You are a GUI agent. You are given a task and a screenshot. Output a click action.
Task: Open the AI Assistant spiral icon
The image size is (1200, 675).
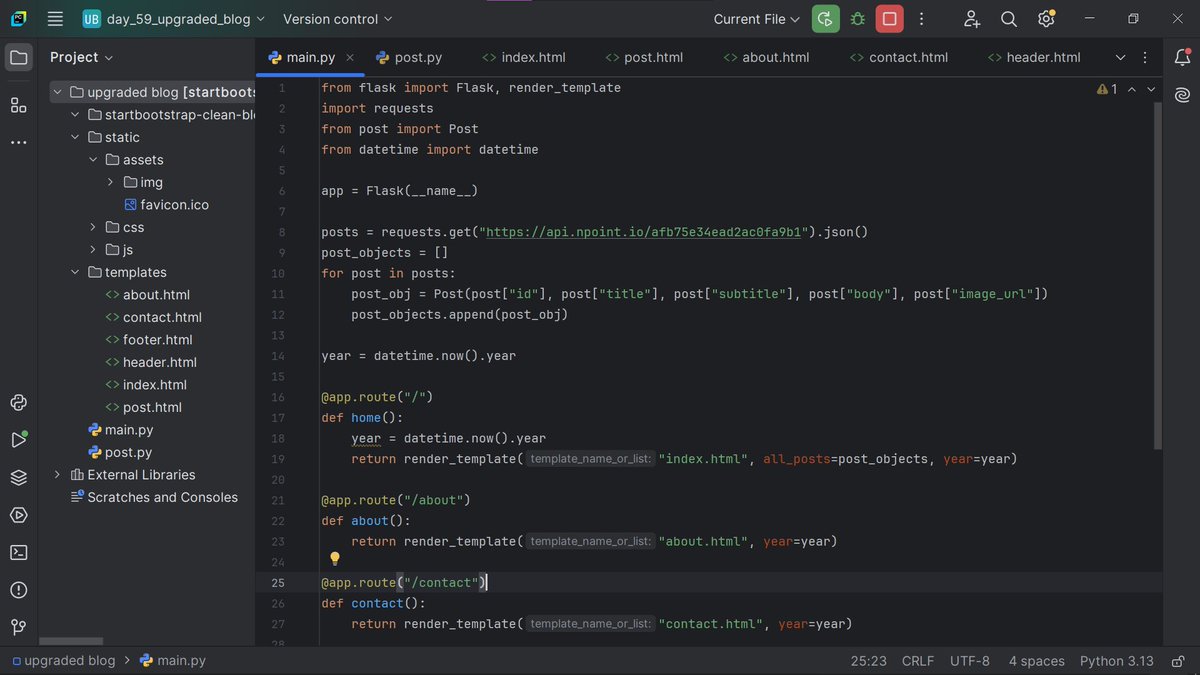click(x=1182, y=95)
